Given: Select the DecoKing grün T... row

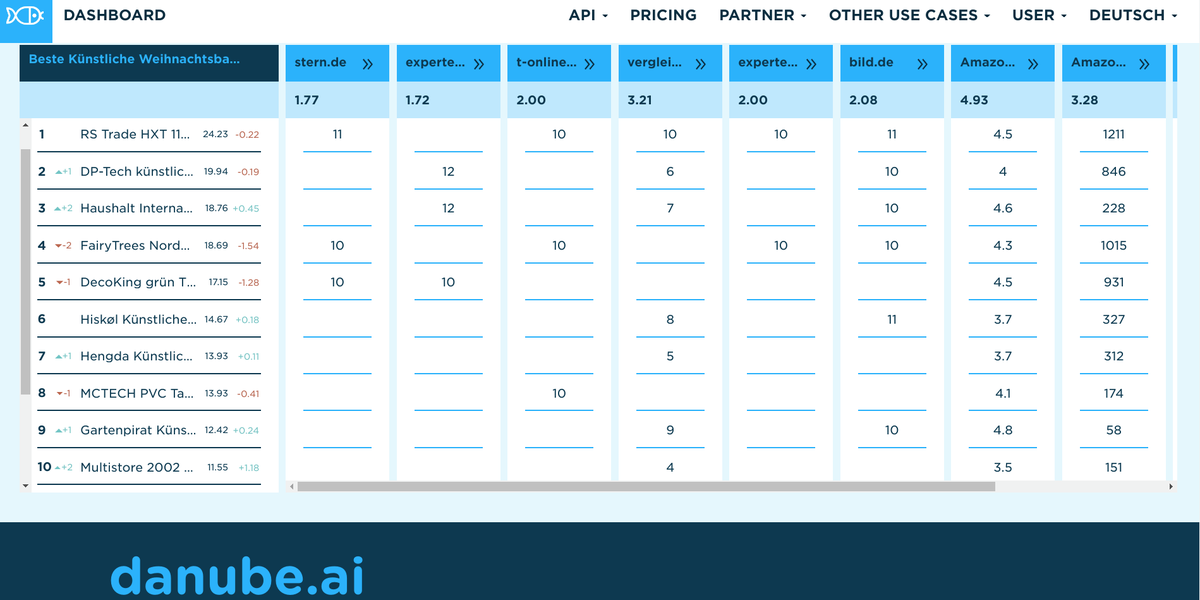Looking at the screenshot, I should point(149,282).
